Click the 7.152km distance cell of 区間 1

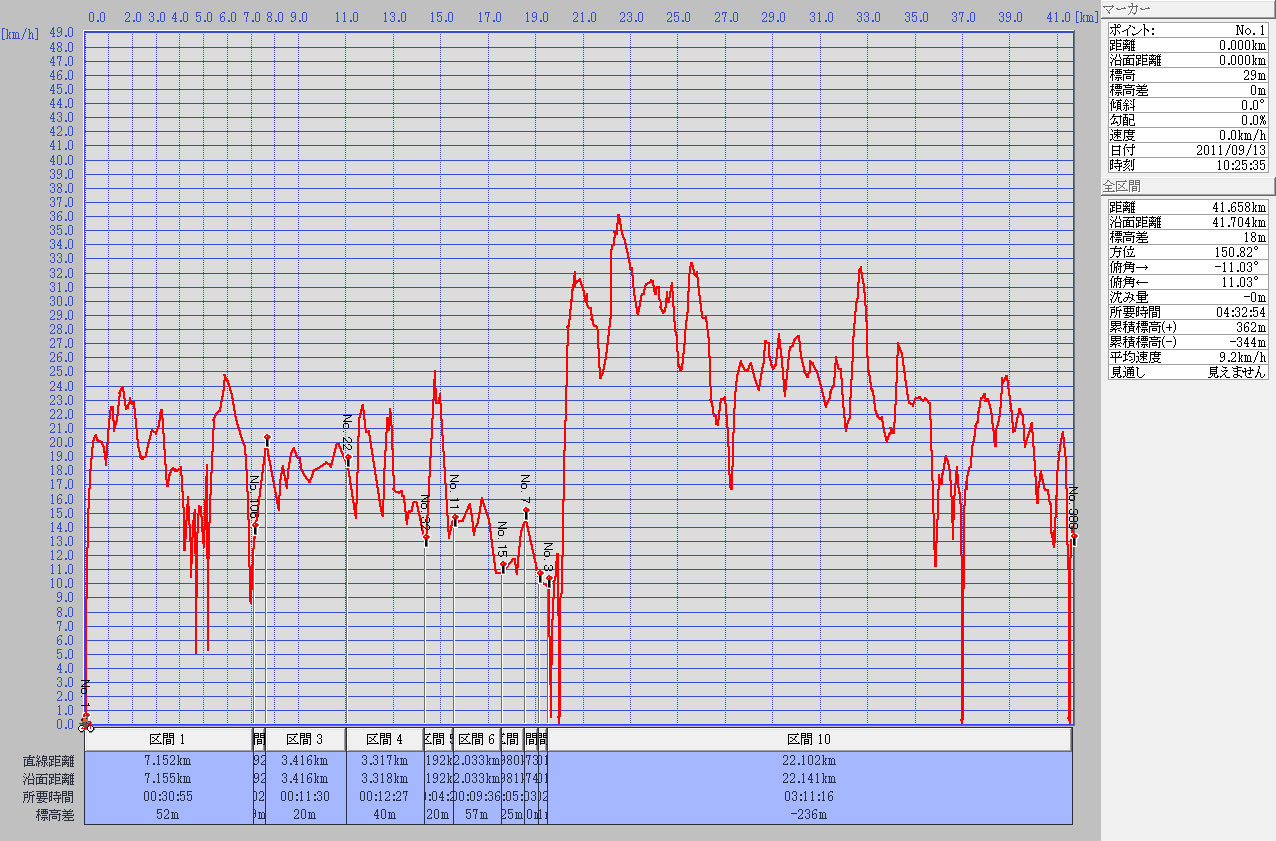pyautogui.click(x=168, y=760)
